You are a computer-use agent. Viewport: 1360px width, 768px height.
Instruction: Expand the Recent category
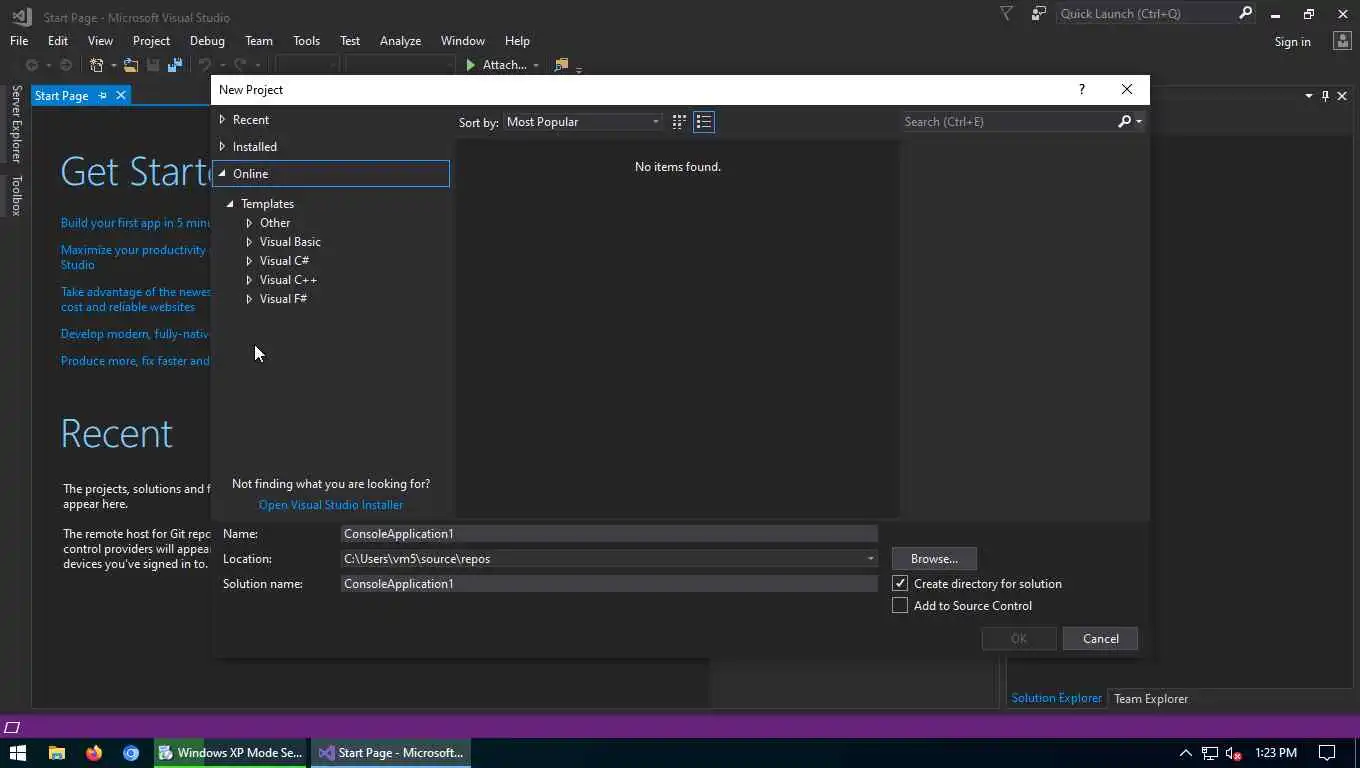pyautogui.click(x=222, y=120)
